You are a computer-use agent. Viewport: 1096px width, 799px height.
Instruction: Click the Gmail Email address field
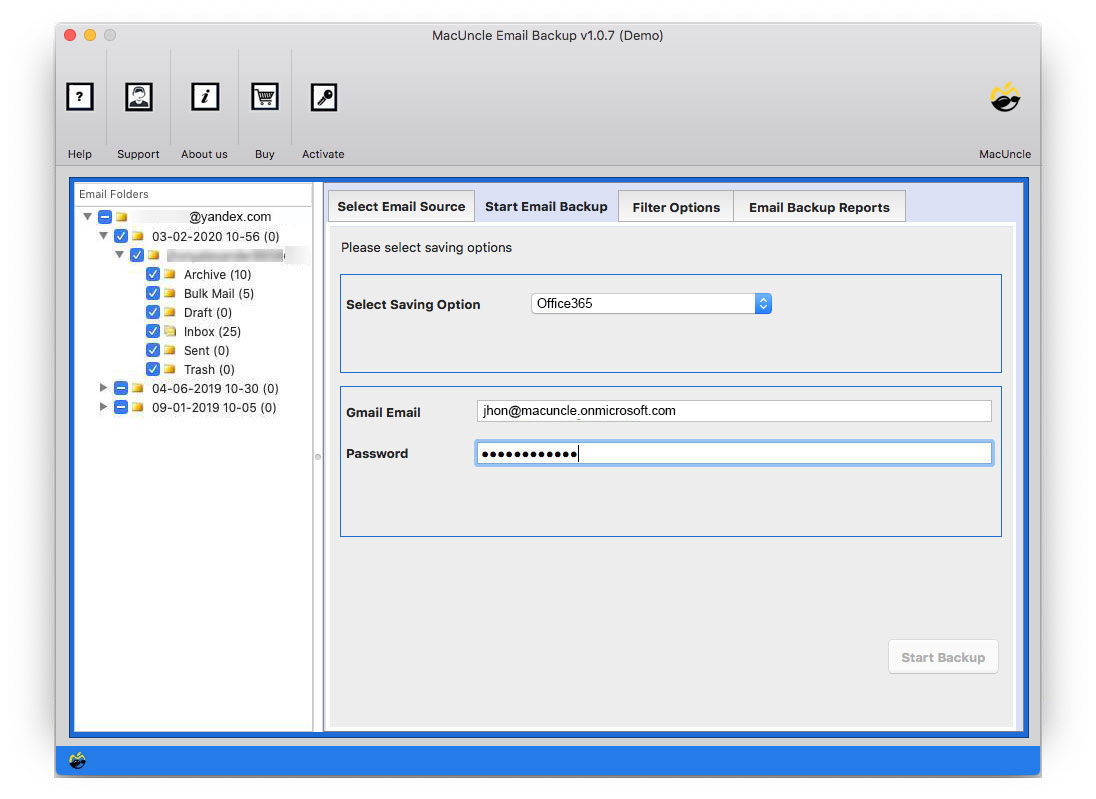(733, 410)
